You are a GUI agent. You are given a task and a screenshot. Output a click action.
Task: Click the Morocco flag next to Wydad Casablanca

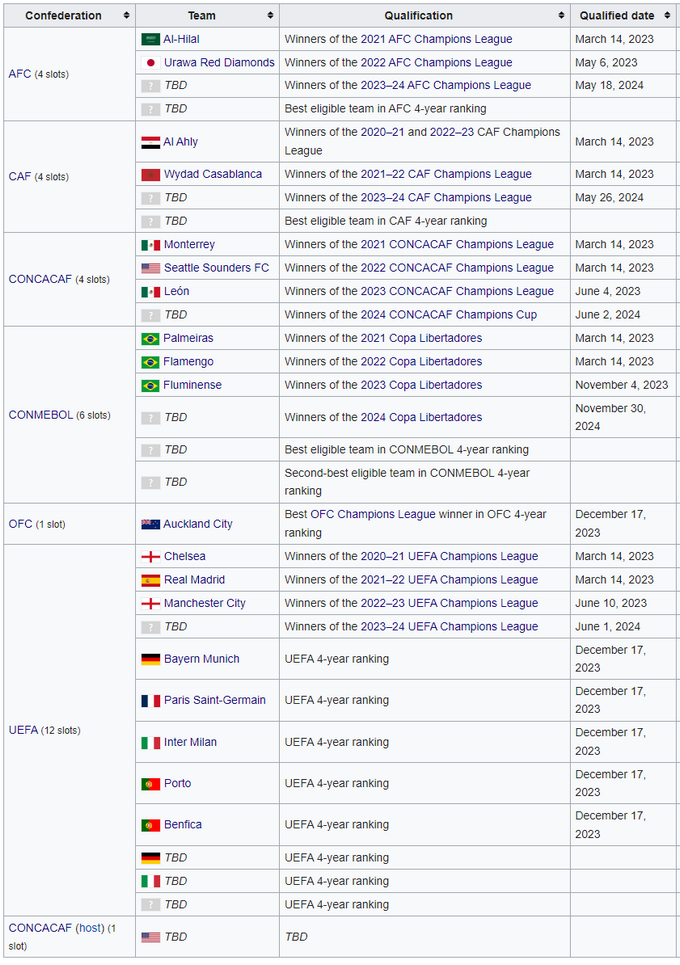[150, 174]
